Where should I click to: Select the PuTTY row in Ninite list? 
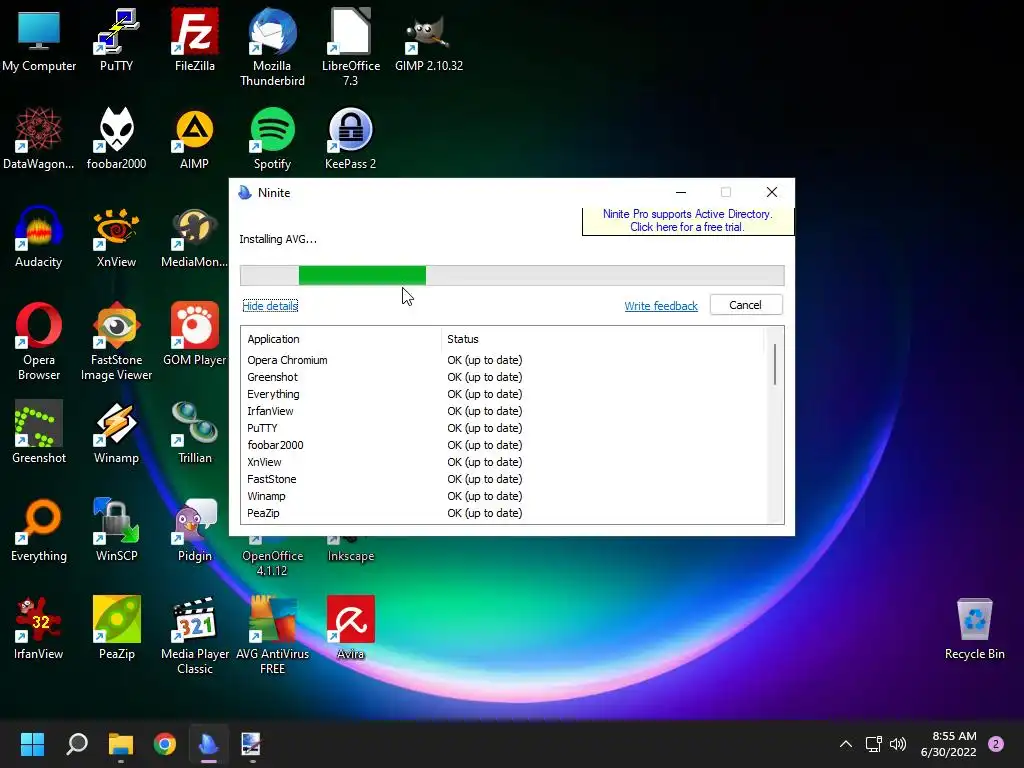(503, 428)
